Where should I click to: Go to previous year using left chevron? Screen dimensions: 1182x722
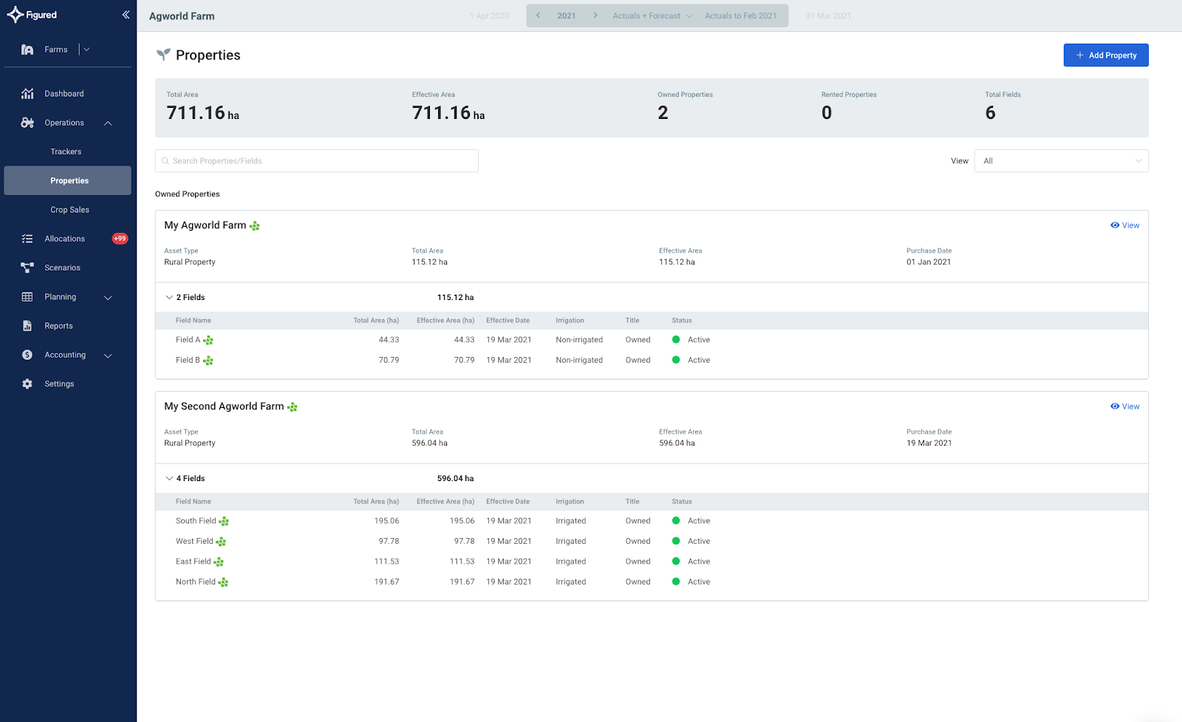click(537, 15)
